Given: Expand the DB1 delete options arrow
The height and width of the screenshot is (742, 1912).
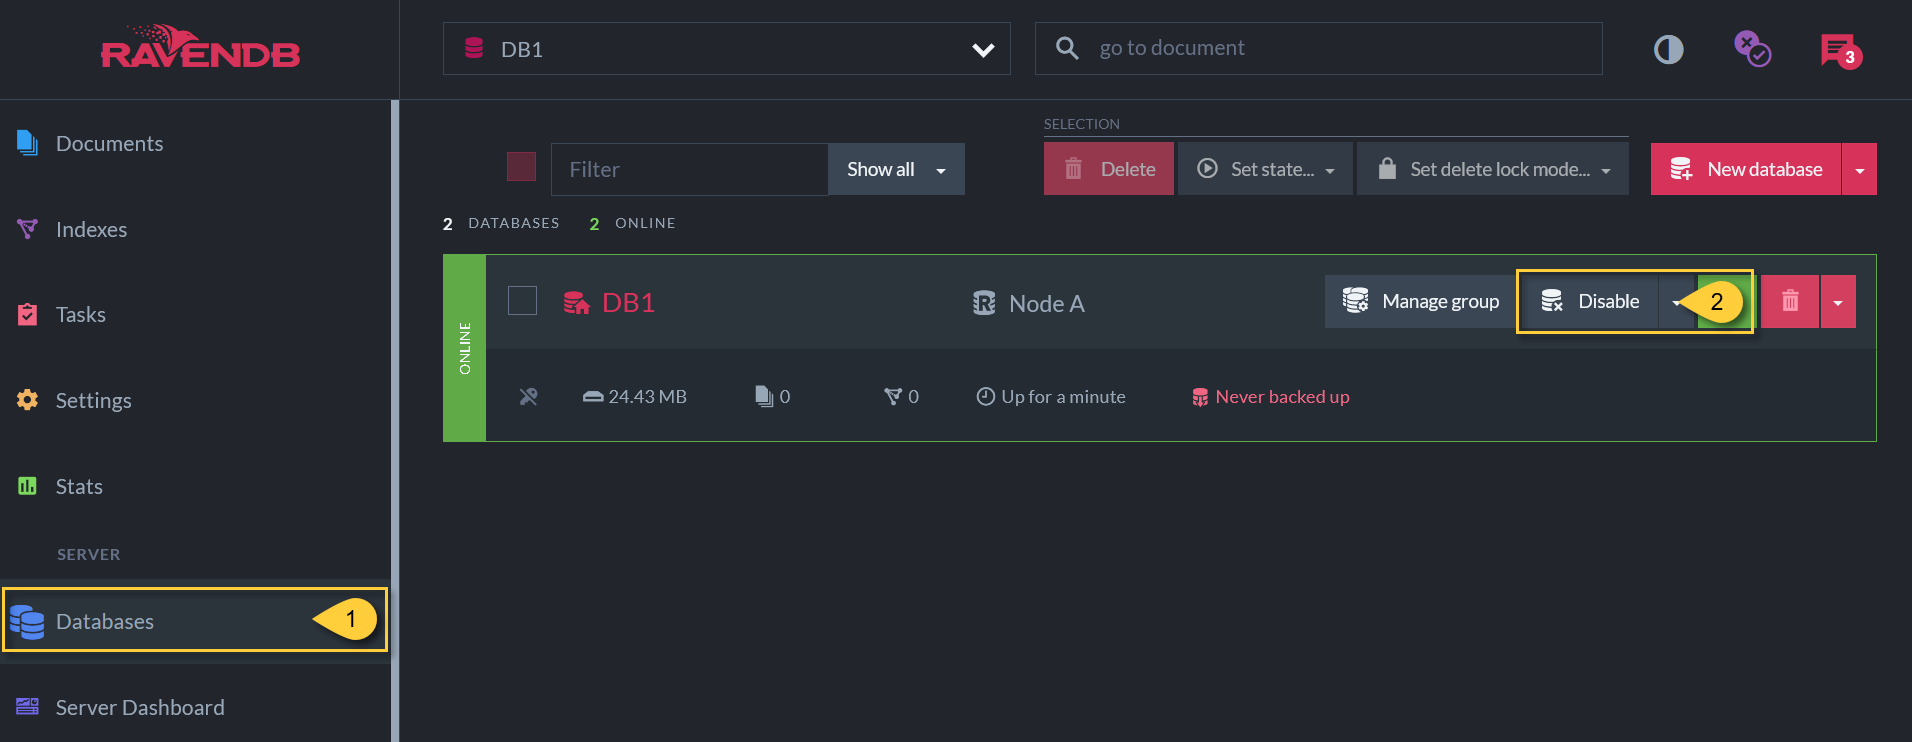Looking at the screenshot, I should click(x=1838, y=301).
